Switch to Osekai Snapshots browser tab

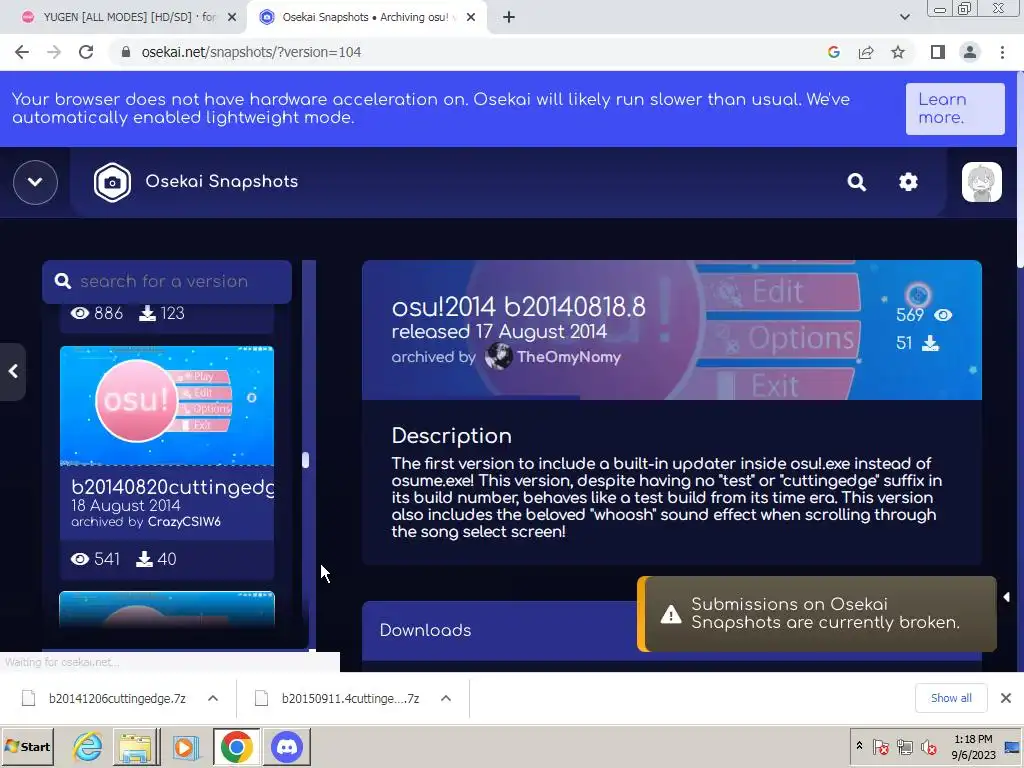click(366, 17)
